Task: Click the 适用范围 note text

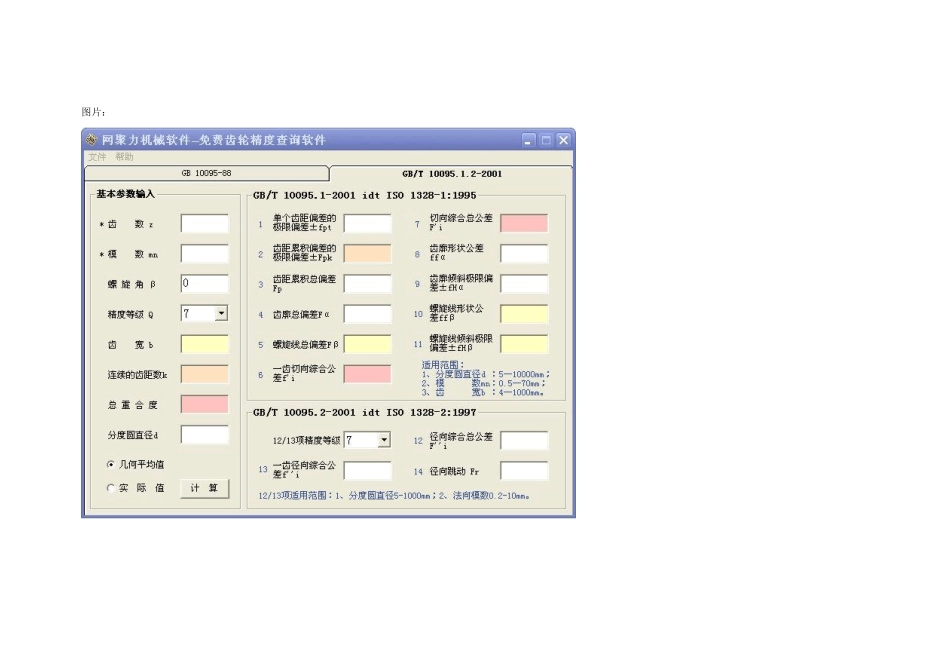Action: [x=485, y=379]
